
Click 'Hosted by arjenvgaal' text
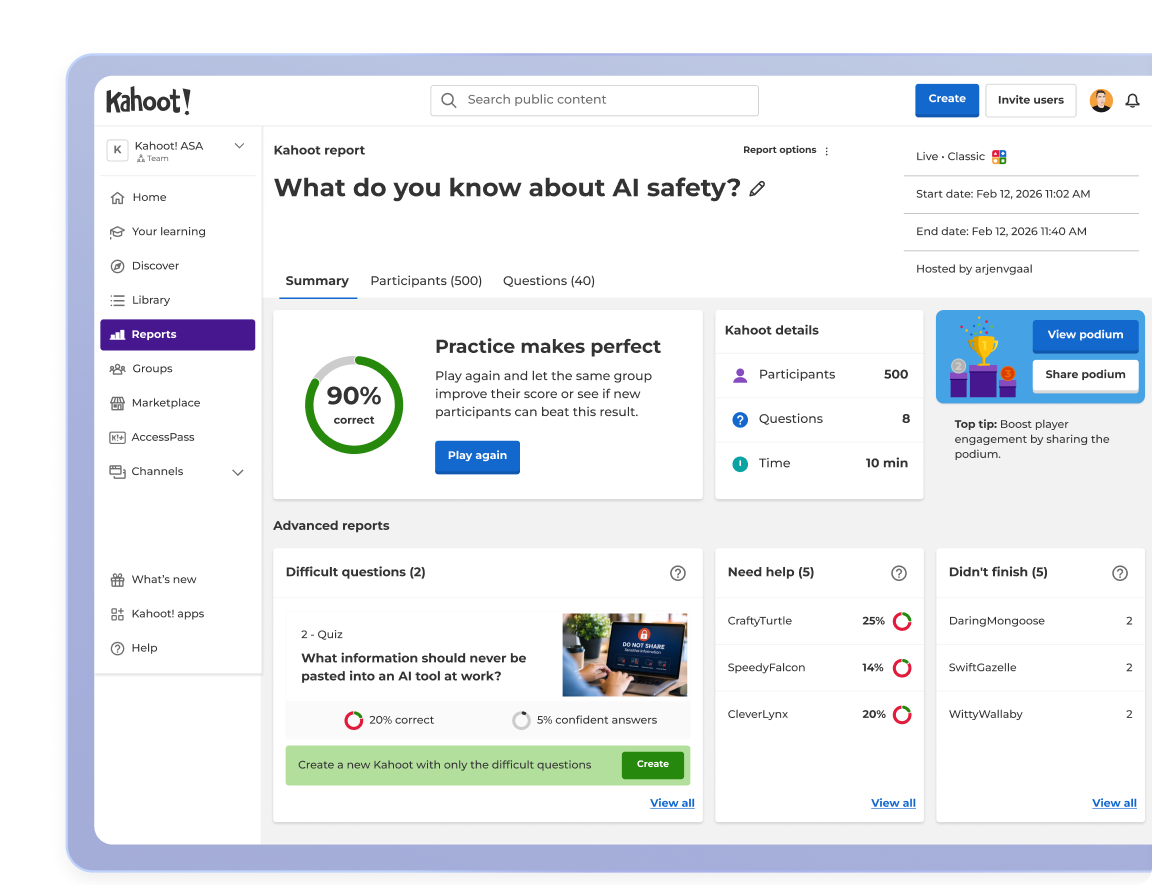tap(974, 270)
